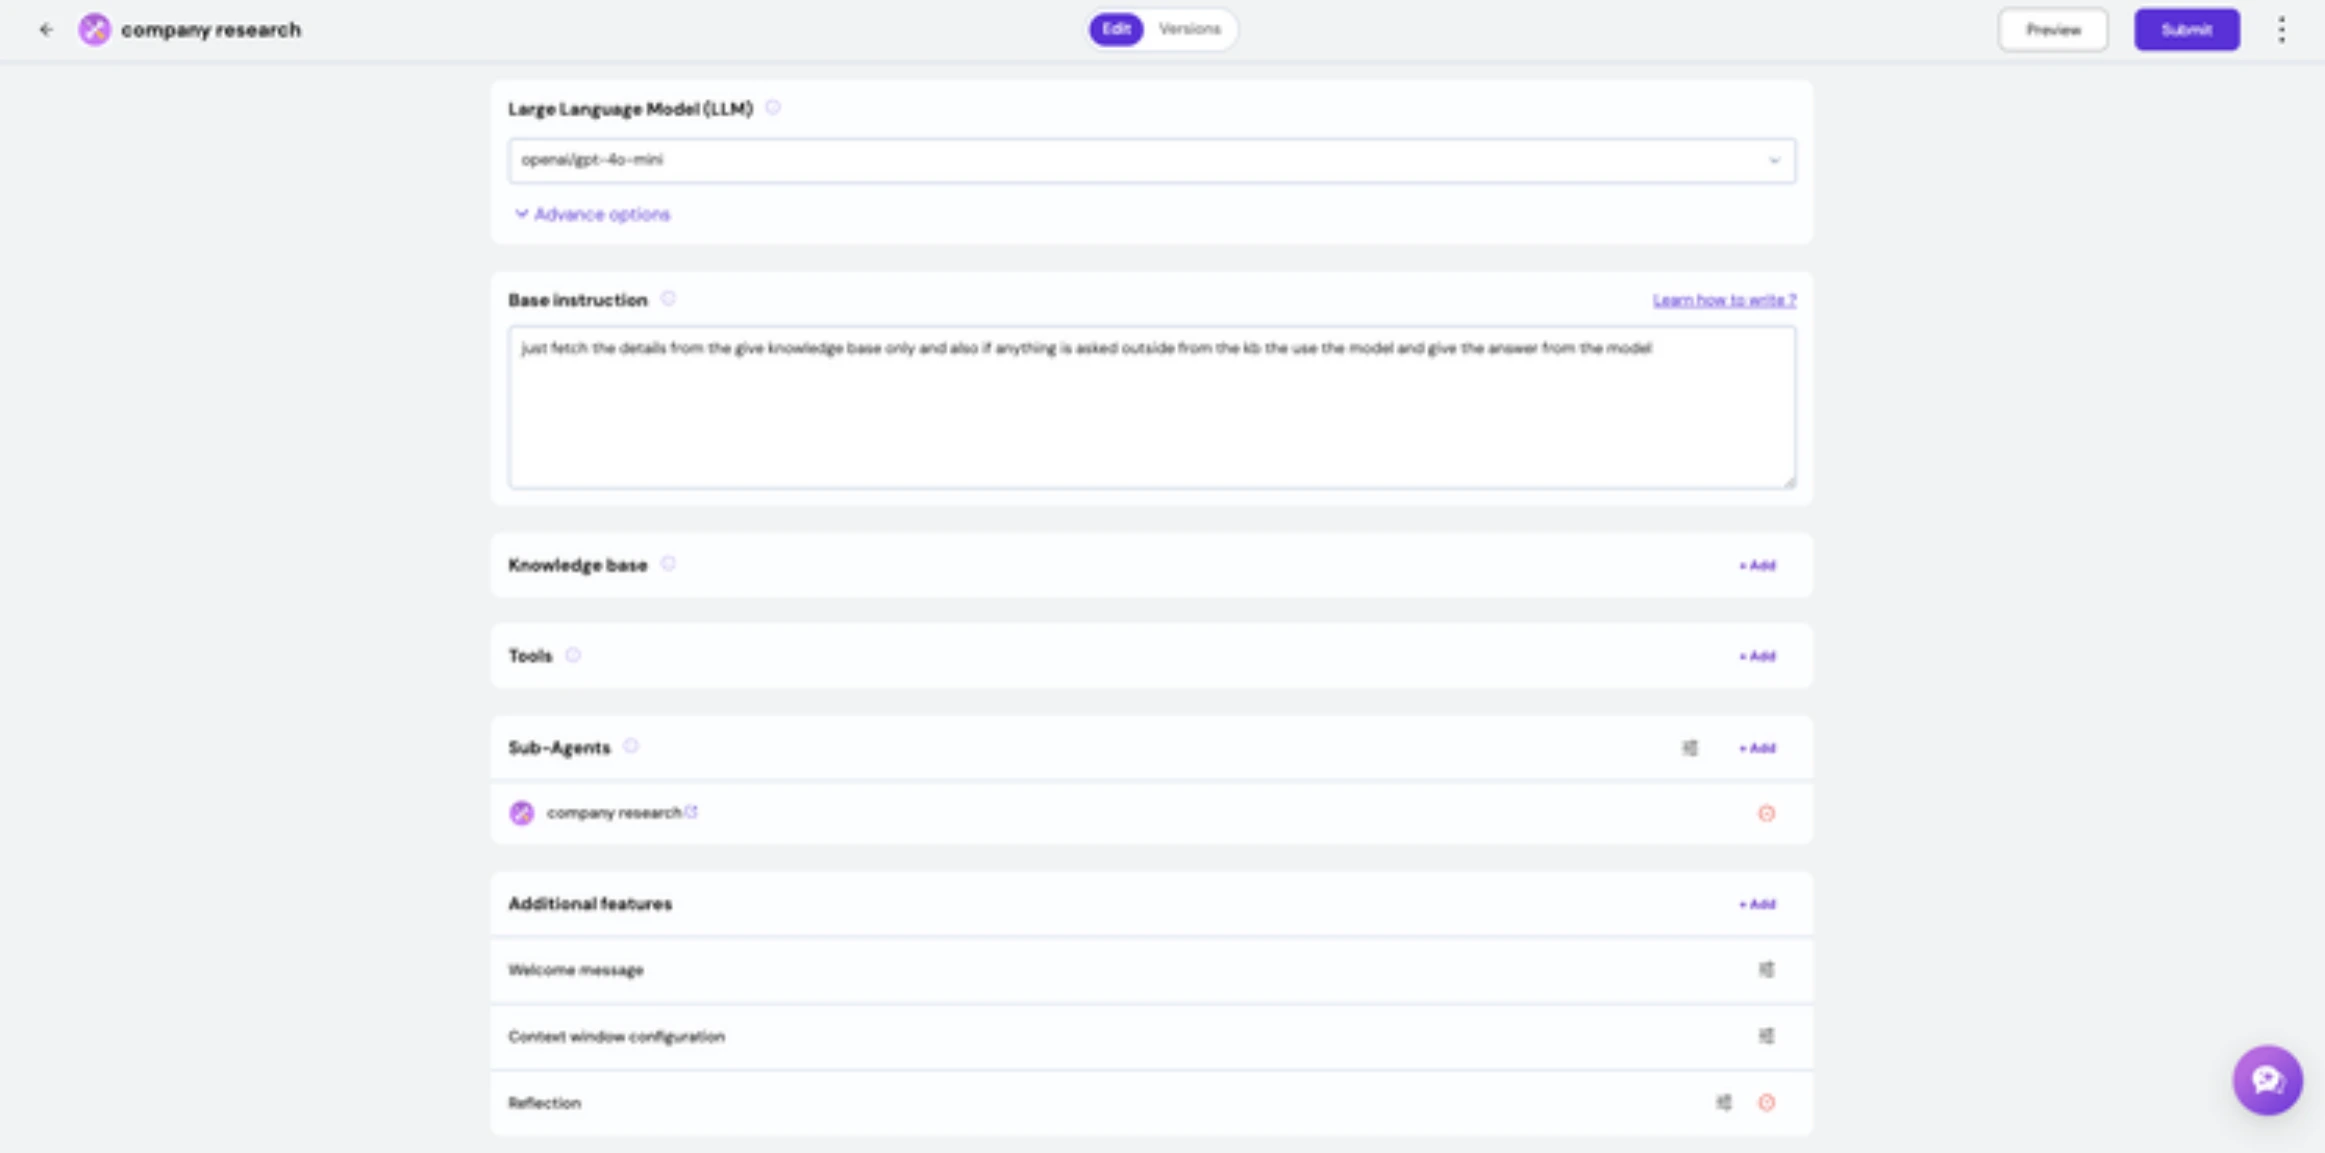
Task: Show info tooltip for Knowledge base
Action: point(668,564)
